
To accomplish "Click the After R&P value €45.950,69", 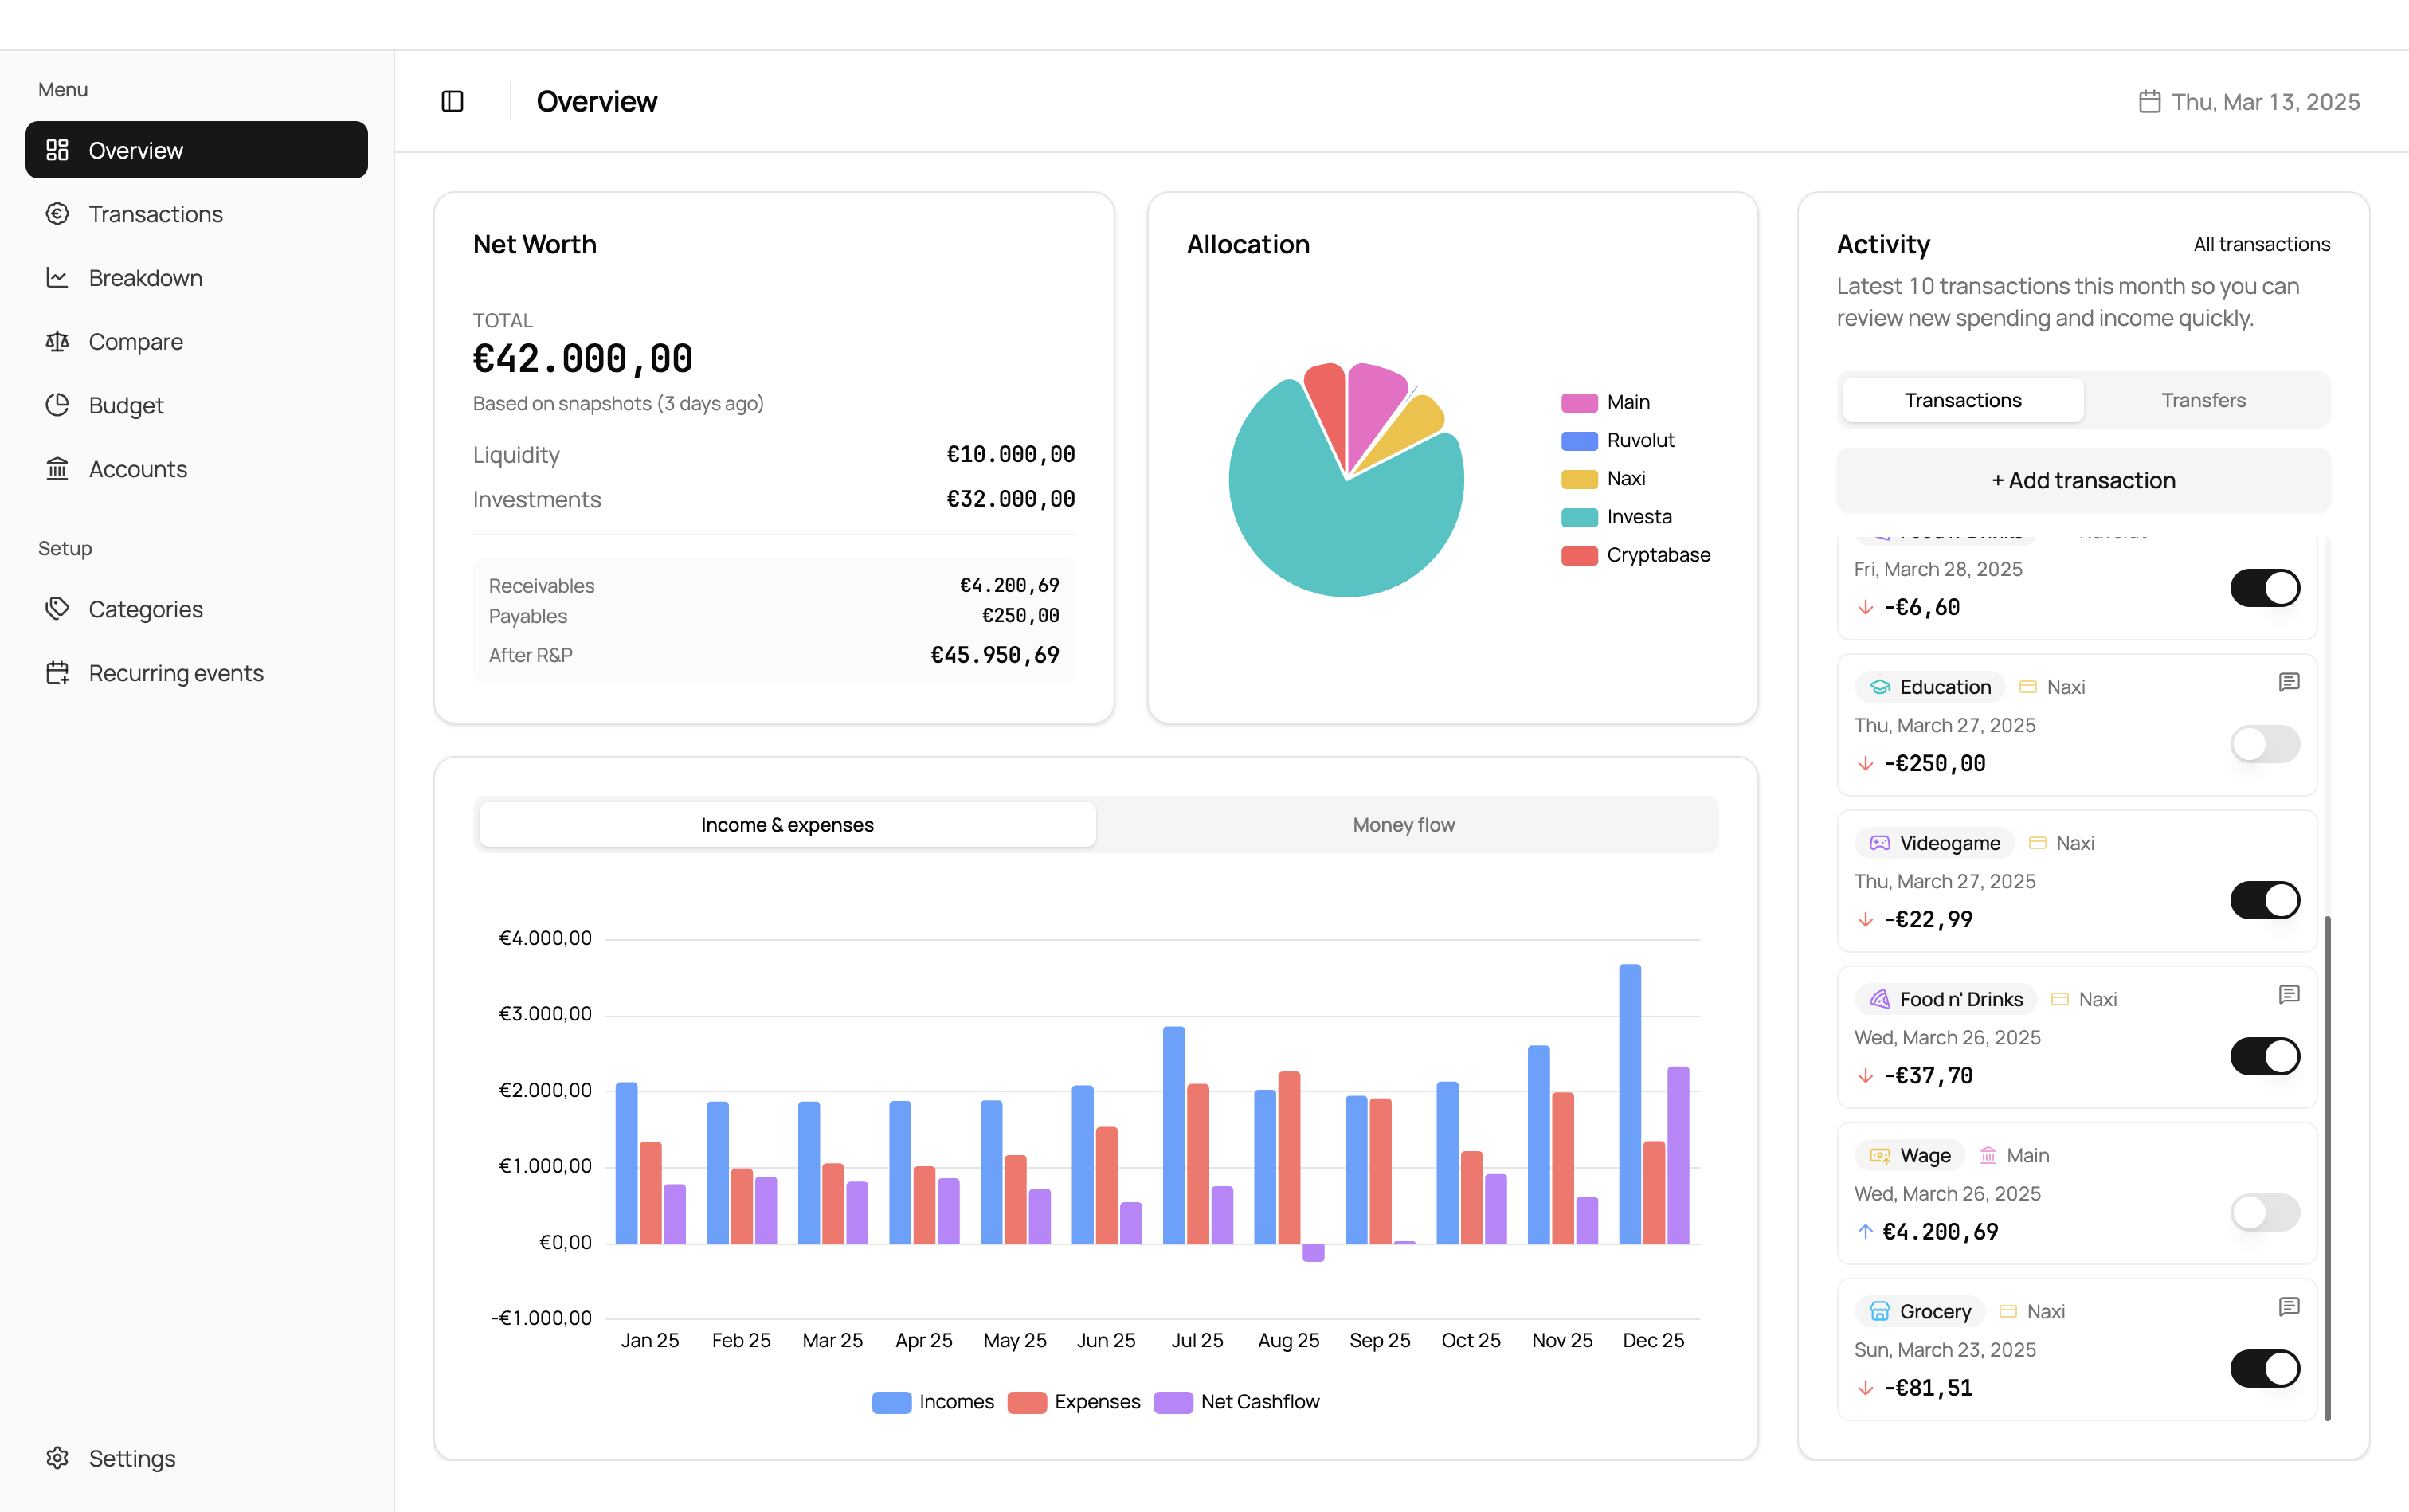I will (995, 655).
